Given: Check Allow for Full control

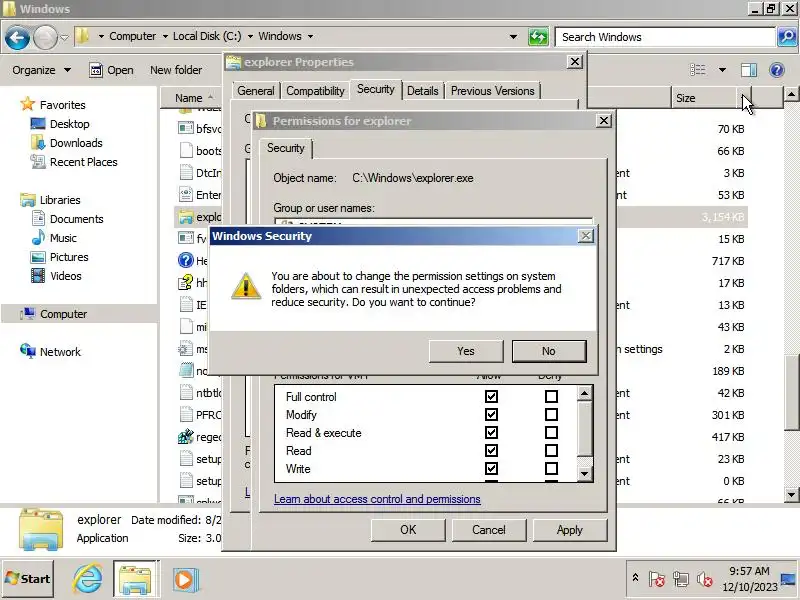Looking at the screenshot, I should 491,396.
